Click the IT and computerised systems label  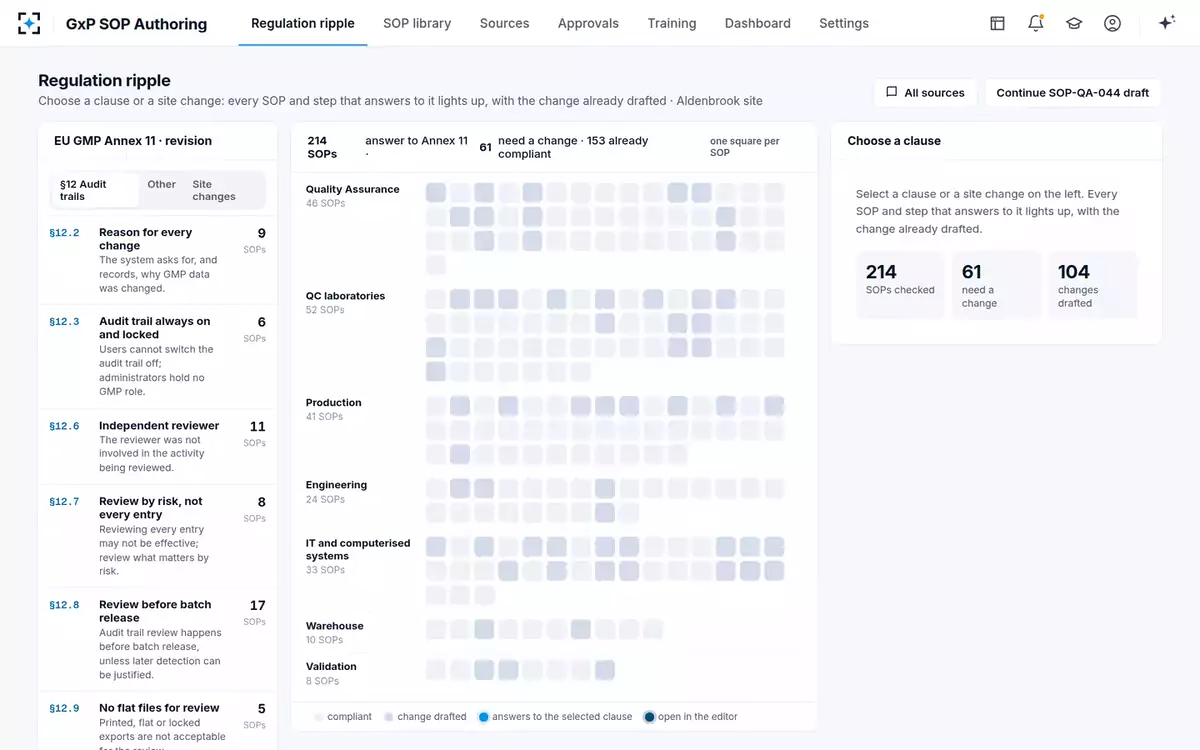tap(358, 550)
